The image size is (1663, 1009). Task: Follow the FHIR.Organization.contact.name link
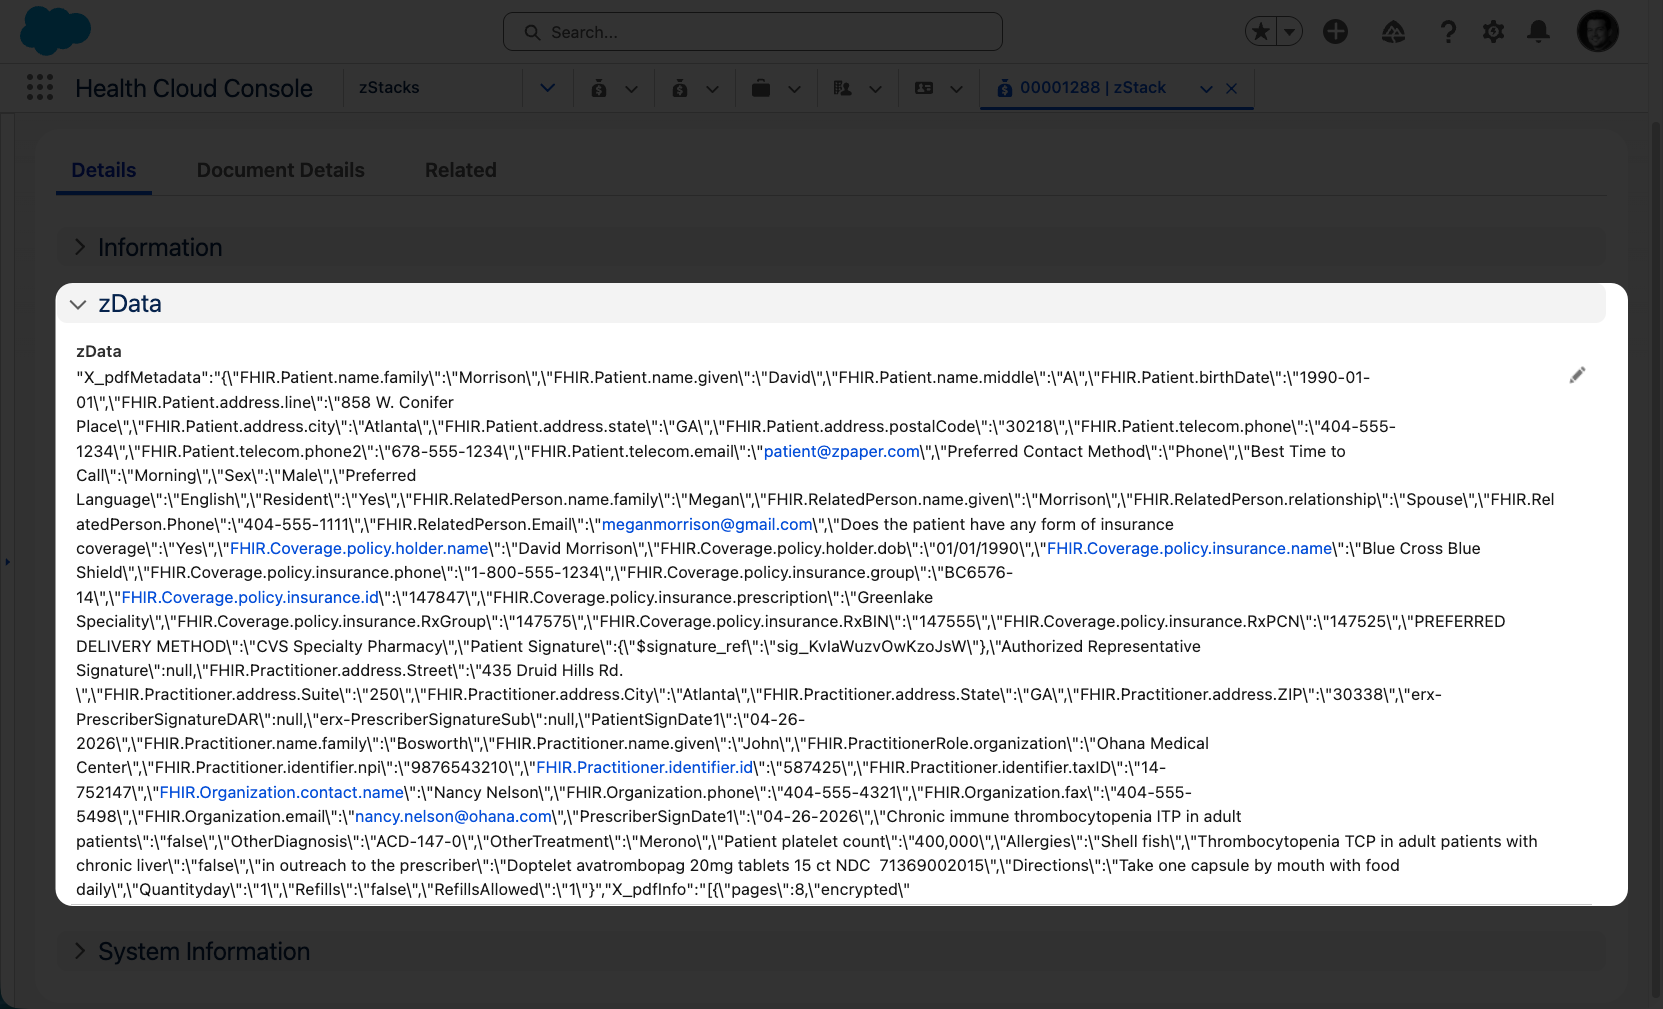(282, 792)
